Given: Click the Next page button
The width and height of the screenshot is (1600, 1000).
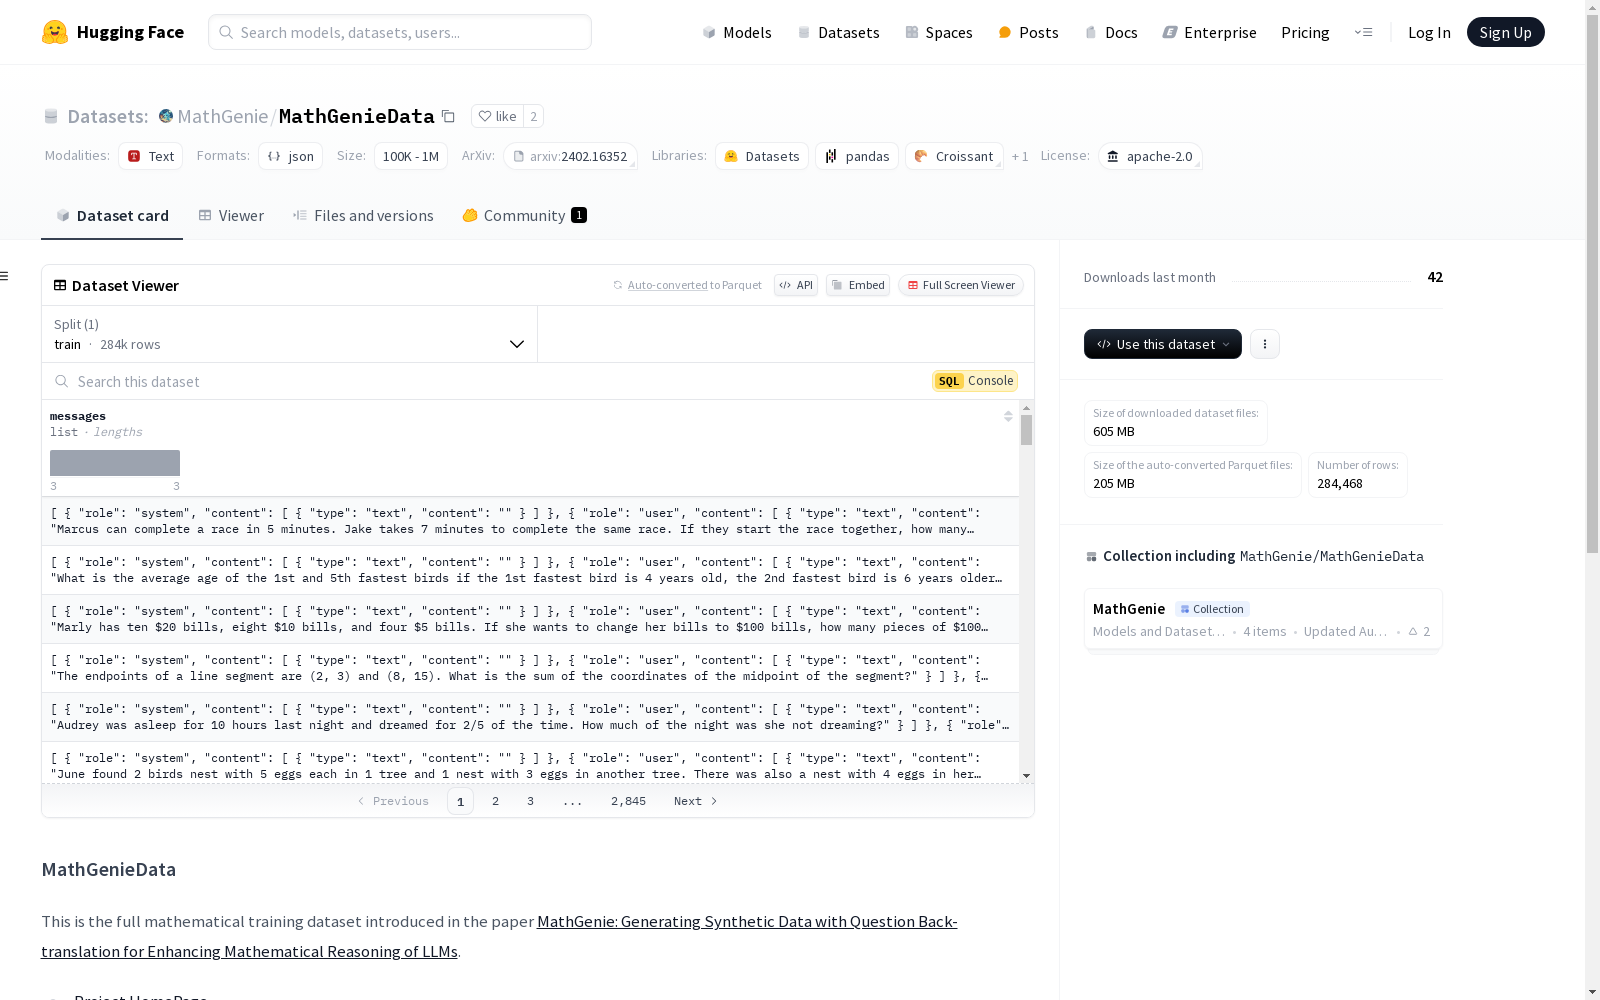Looking at the screenshot, I should coord(695,801).
